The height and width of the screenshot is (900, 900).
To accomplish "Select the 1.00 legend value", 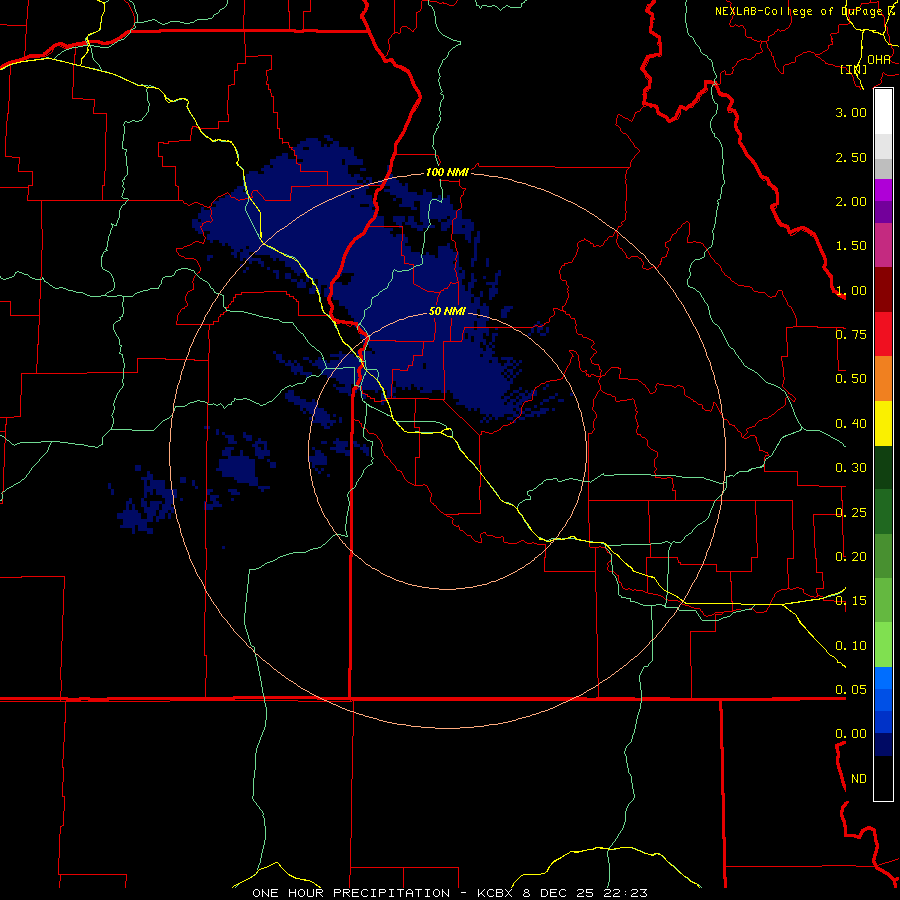I will click(x=851, y=290).
